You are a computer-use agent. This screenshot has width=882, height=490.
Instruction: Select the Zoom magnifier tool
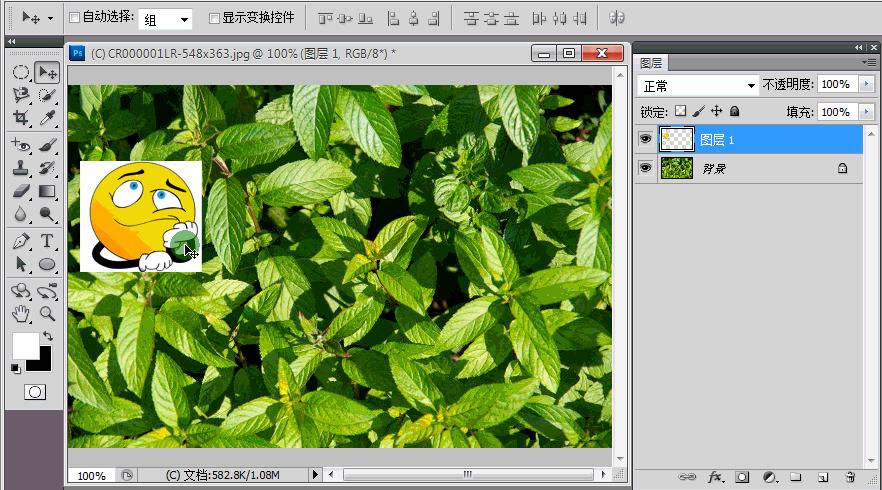pos(47,314)
